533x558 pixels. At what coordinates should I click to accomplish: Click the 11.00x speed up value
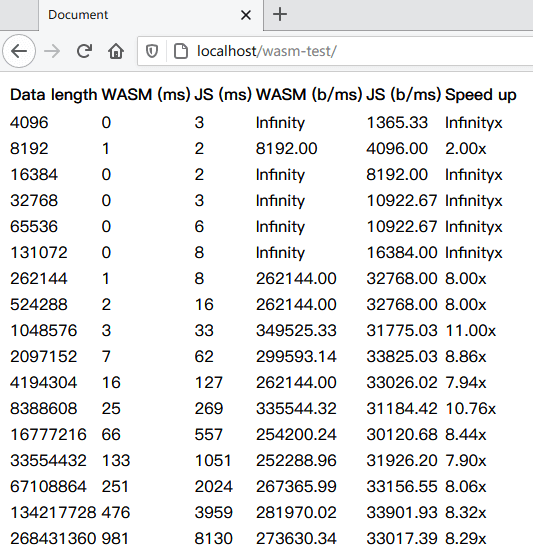[x=470, y=331]
